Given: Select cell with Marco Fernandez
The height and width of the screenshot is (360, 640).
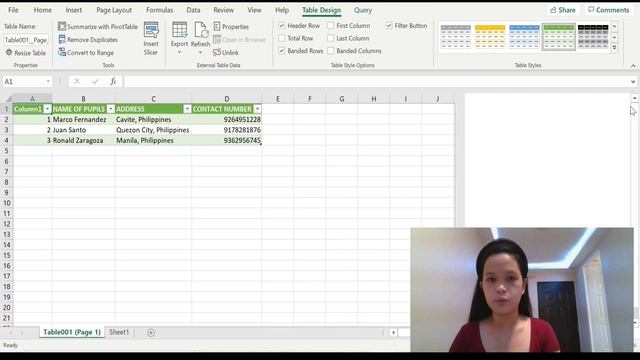Looking at the screenshot, I should [x=83, y=120].
